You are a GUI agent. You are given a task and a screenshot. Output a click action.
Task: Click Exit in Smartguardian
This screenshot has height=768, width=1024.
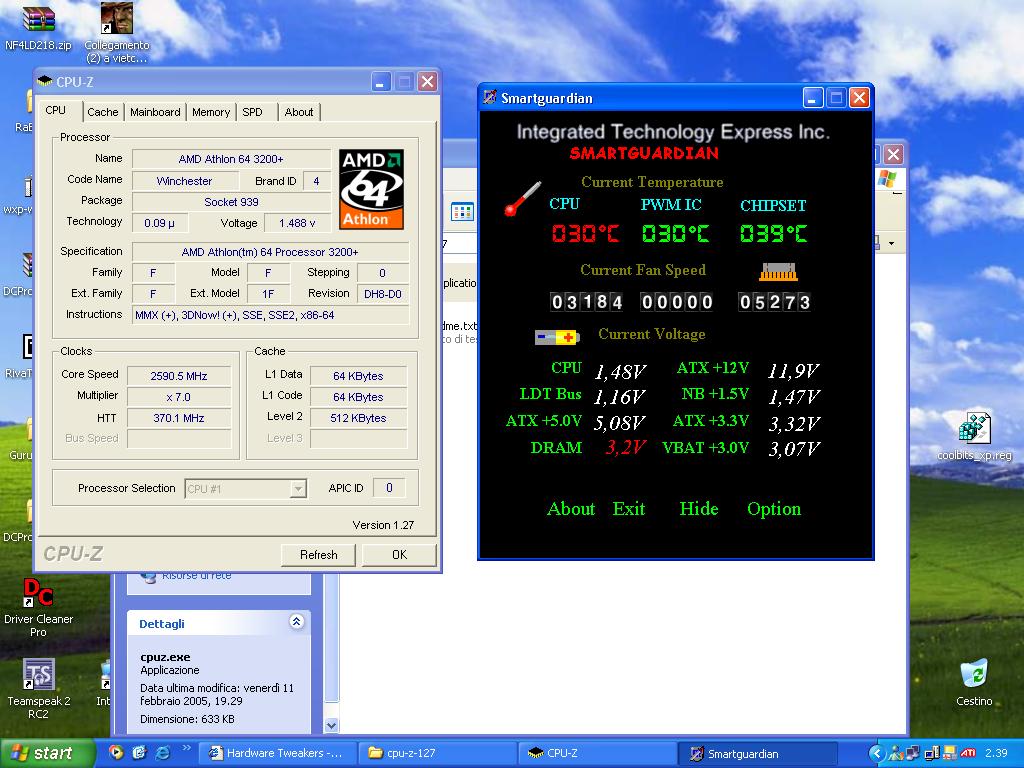629,509
